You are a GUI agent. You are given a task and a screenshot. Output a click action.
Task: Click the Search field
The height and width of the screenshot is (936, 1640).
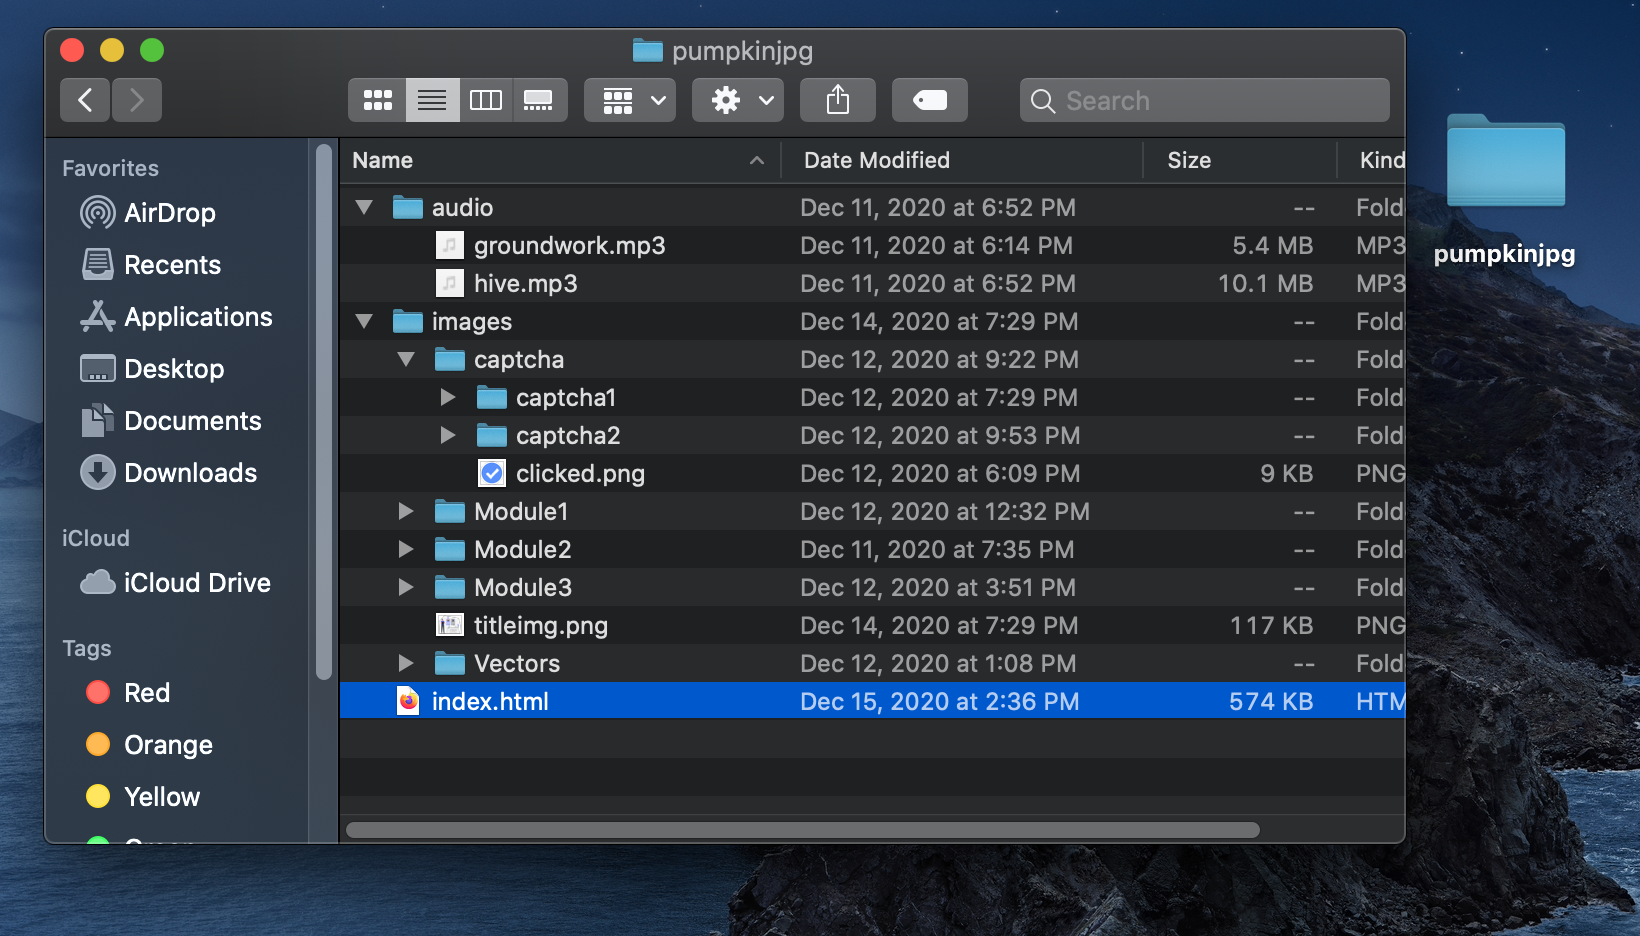(1205, 100)
